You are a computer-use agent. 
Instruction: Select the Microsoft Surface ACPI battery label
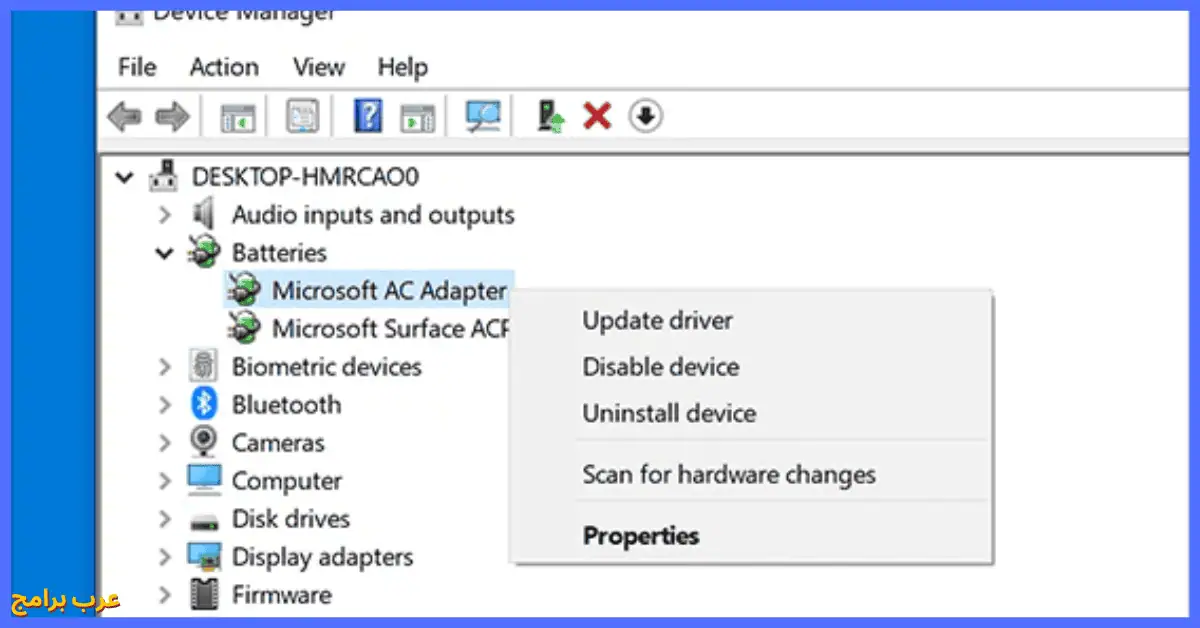click(x=392, y=328)
